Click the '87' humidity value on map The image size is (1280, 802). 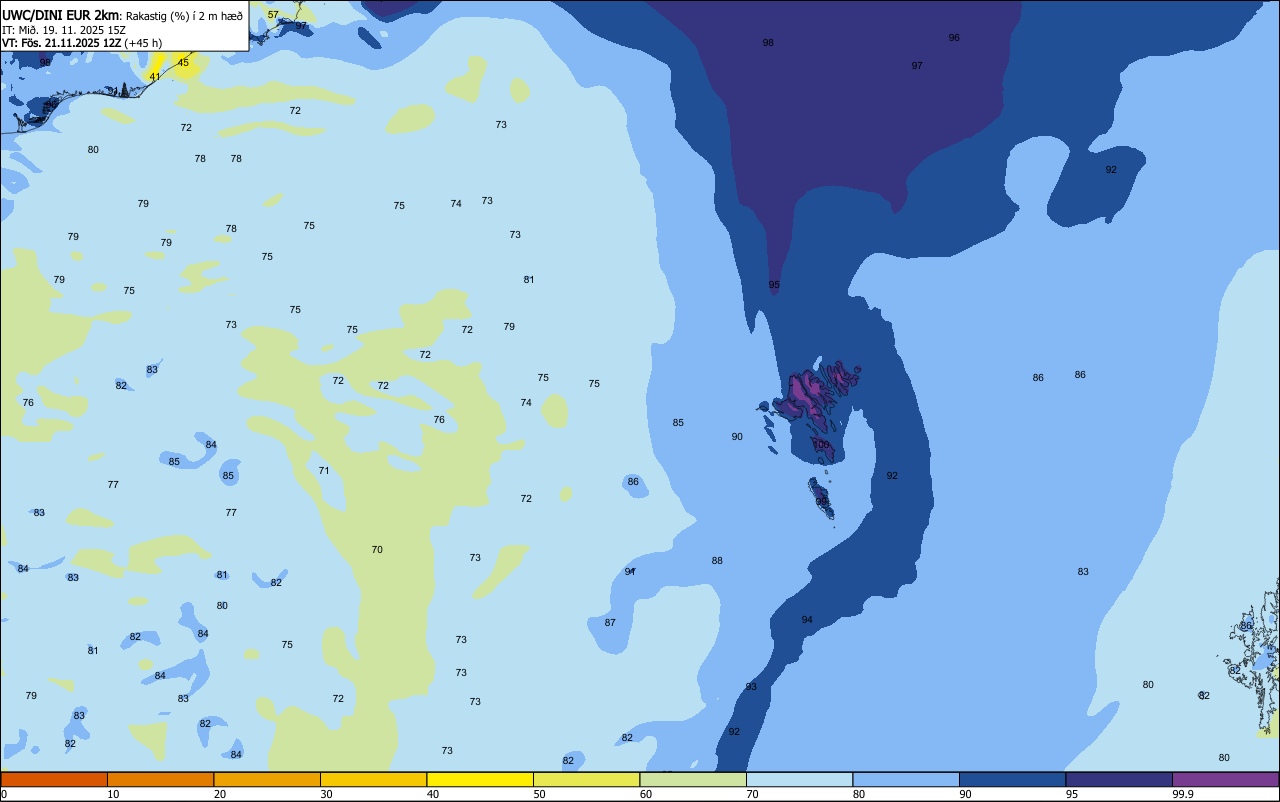click(610, 622)
